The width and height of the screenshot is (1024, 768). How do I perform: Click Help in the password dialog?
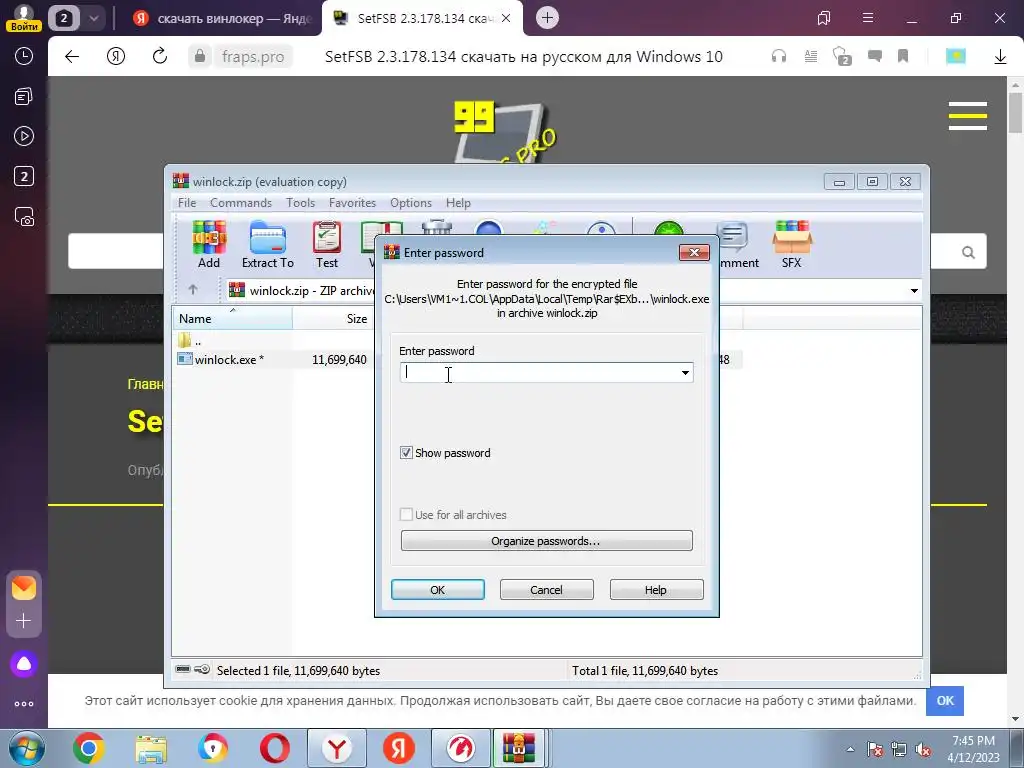coord(656,590)
